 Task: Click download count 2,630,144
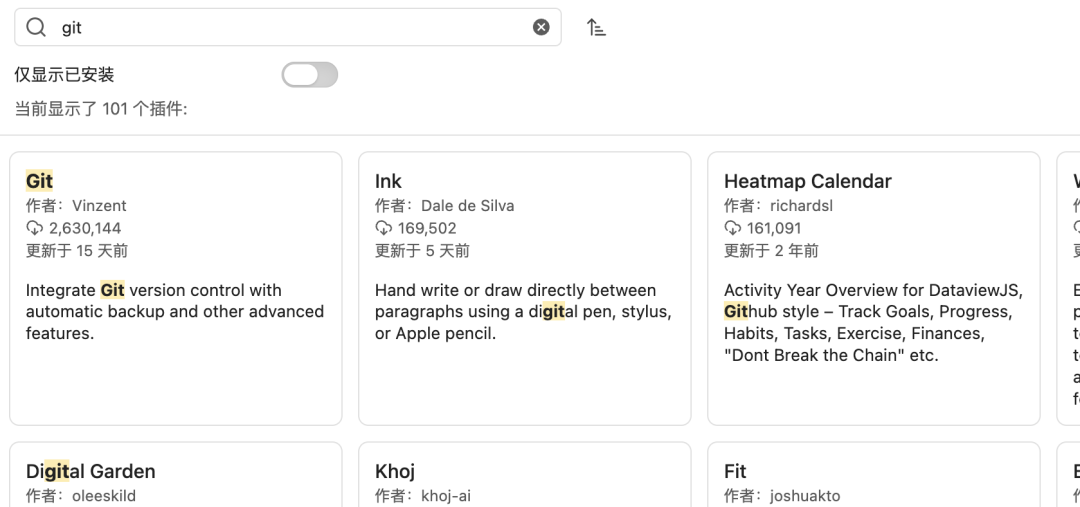pos(85,228)
